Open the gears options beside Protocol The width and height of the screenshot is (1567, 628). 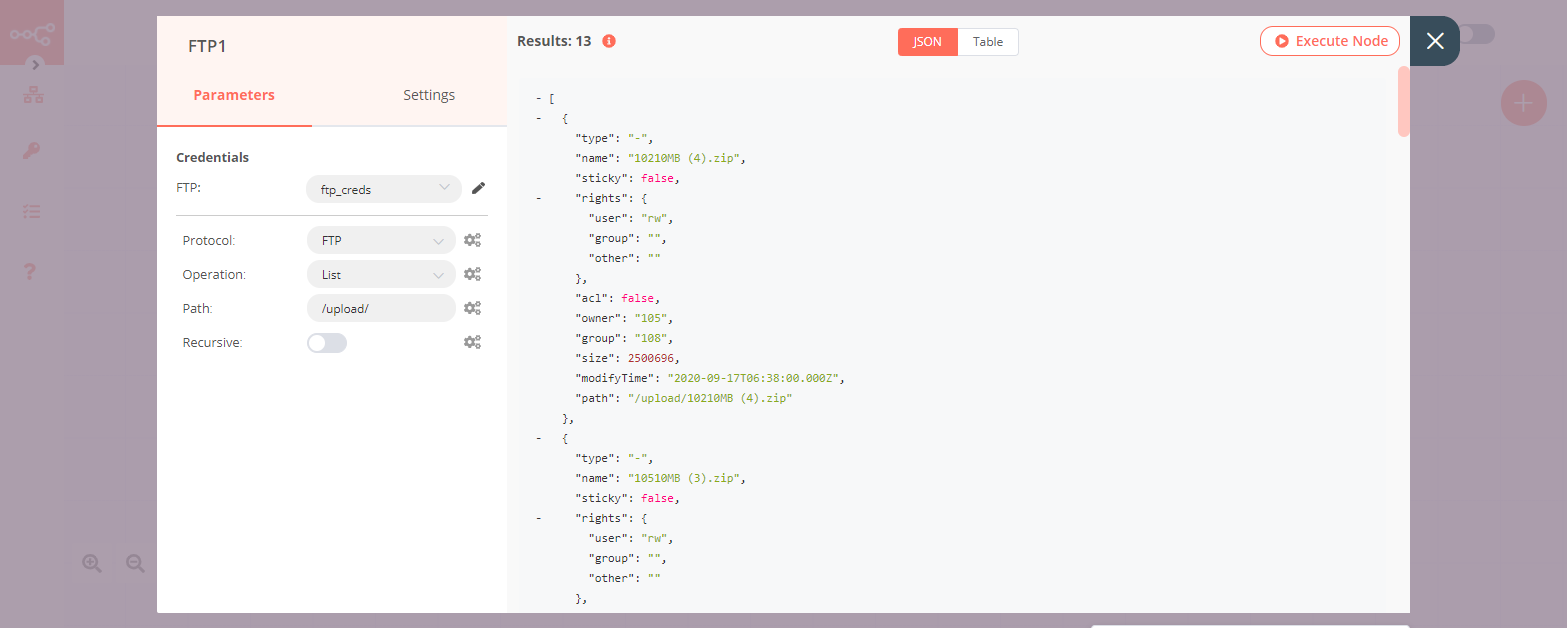472,240
